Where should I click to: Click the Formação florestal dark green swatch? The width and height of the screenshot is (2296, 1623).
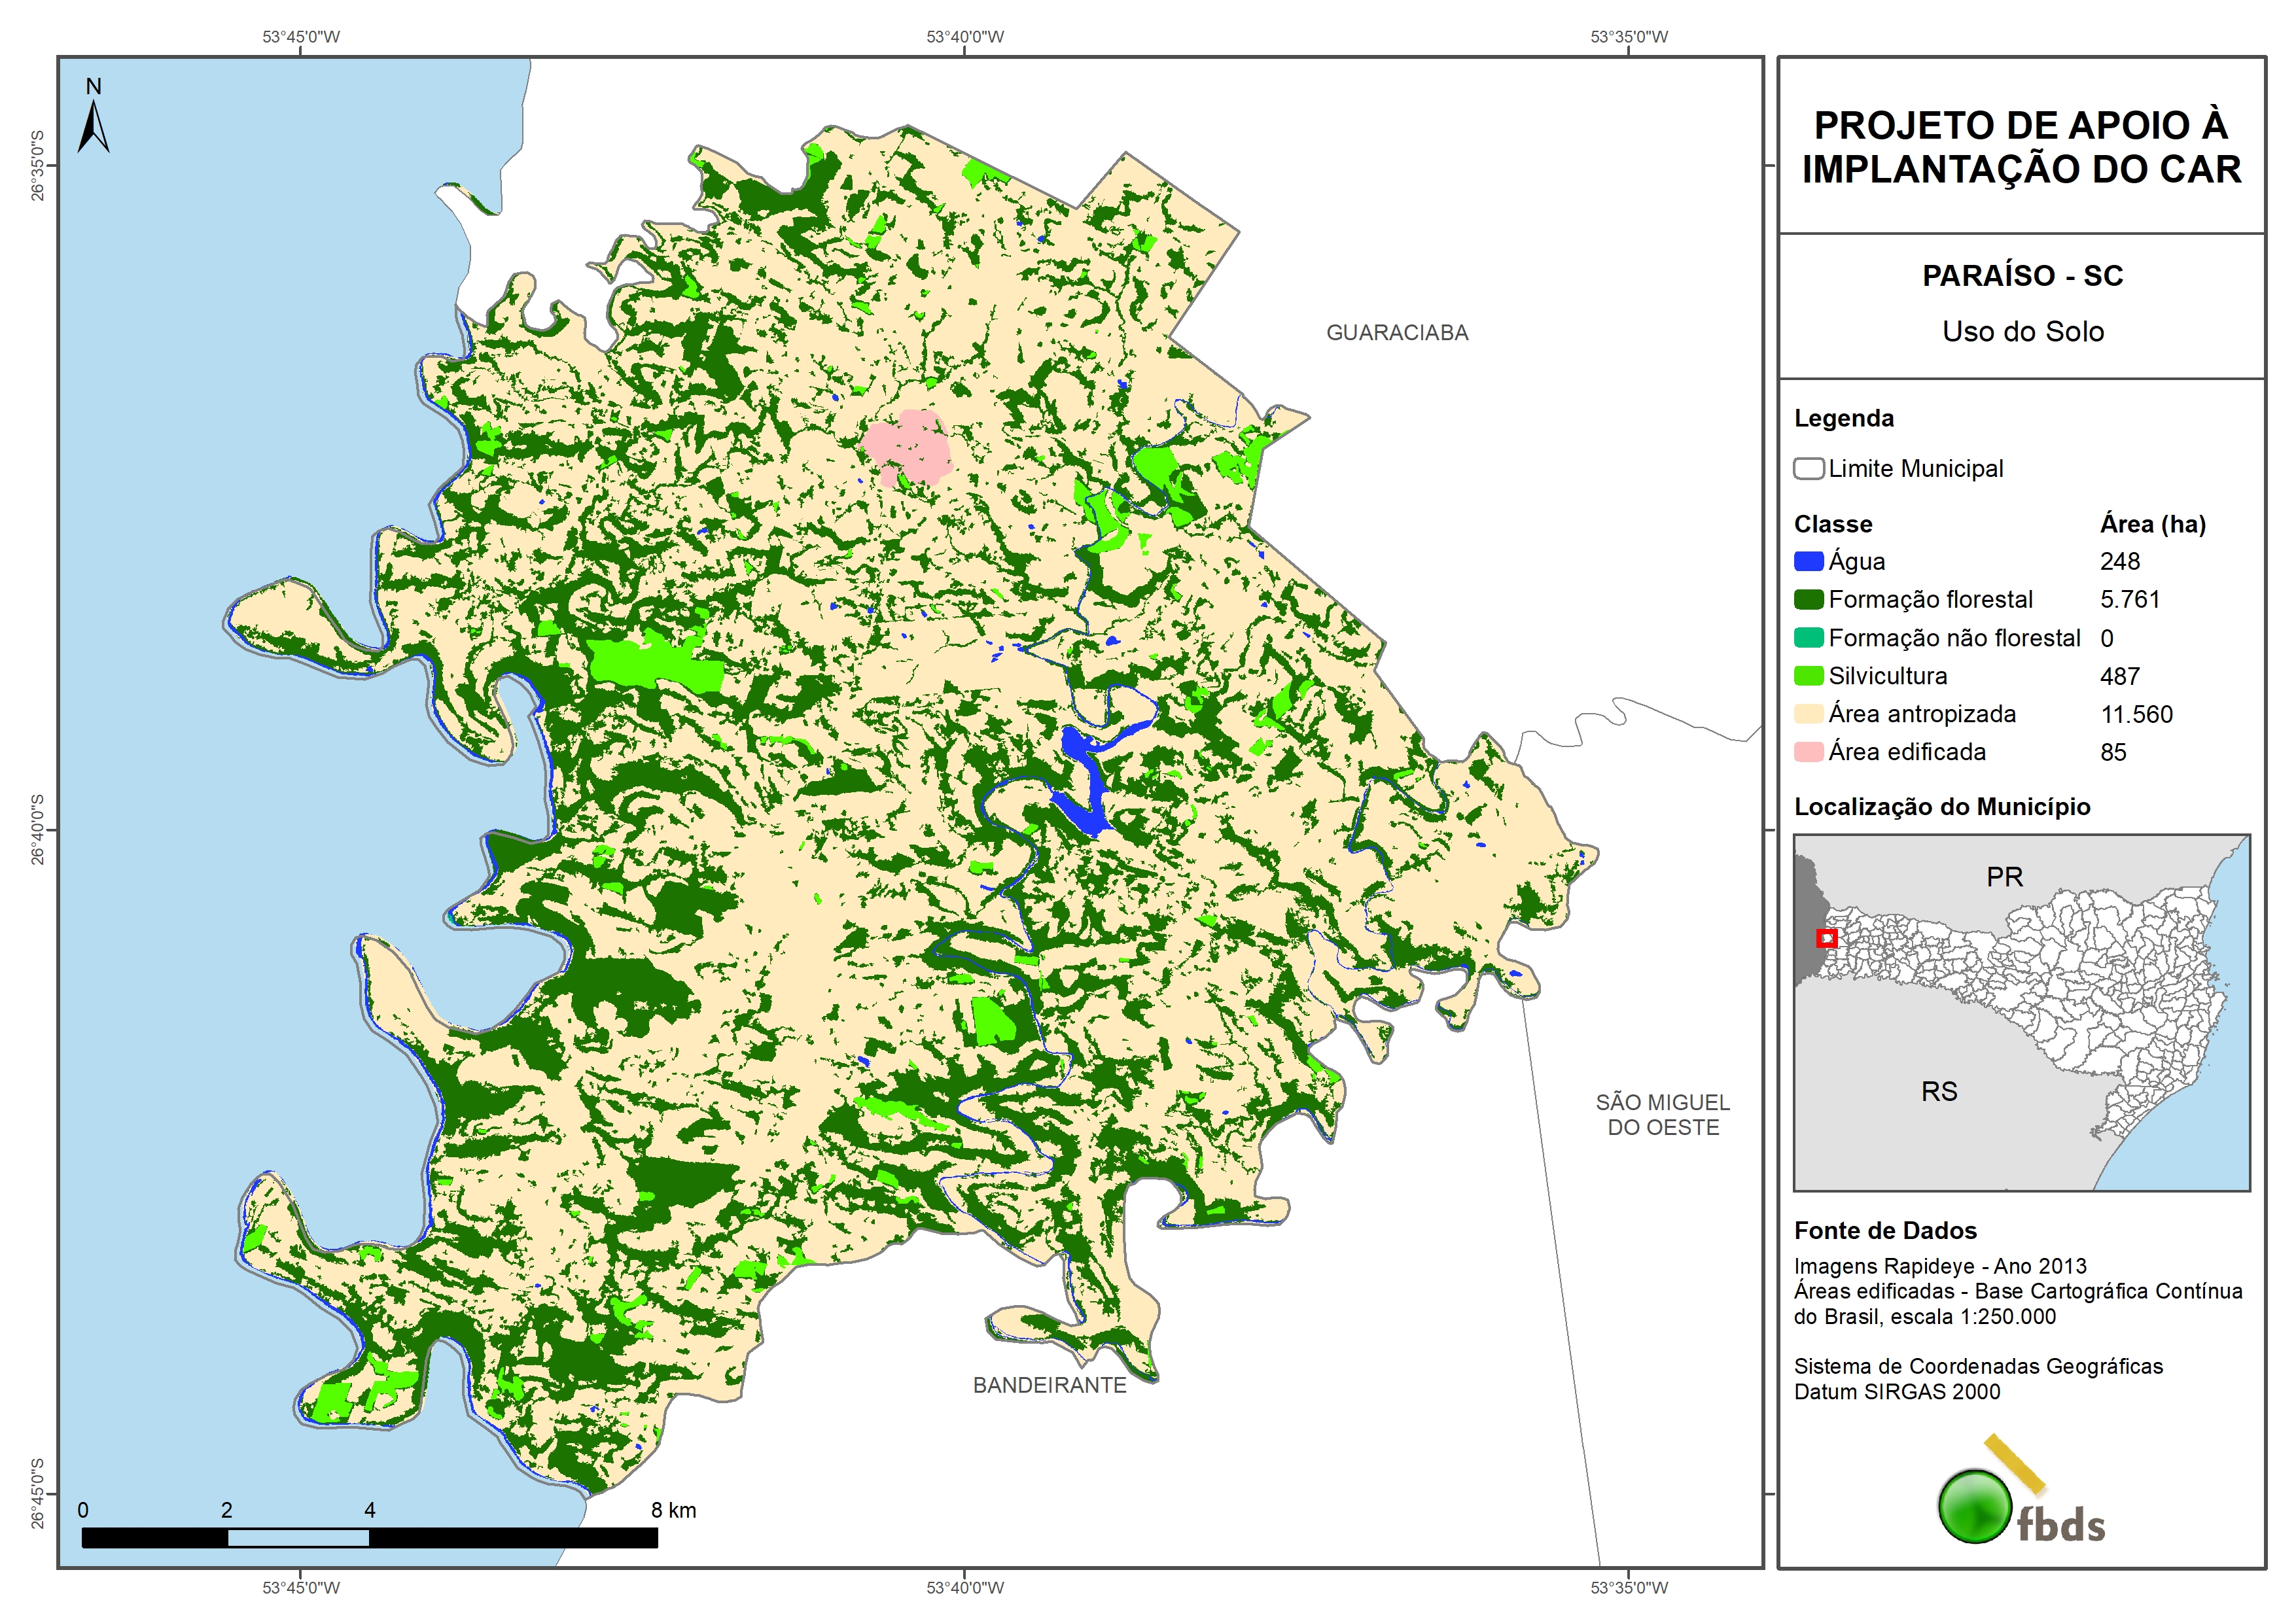1808,600
